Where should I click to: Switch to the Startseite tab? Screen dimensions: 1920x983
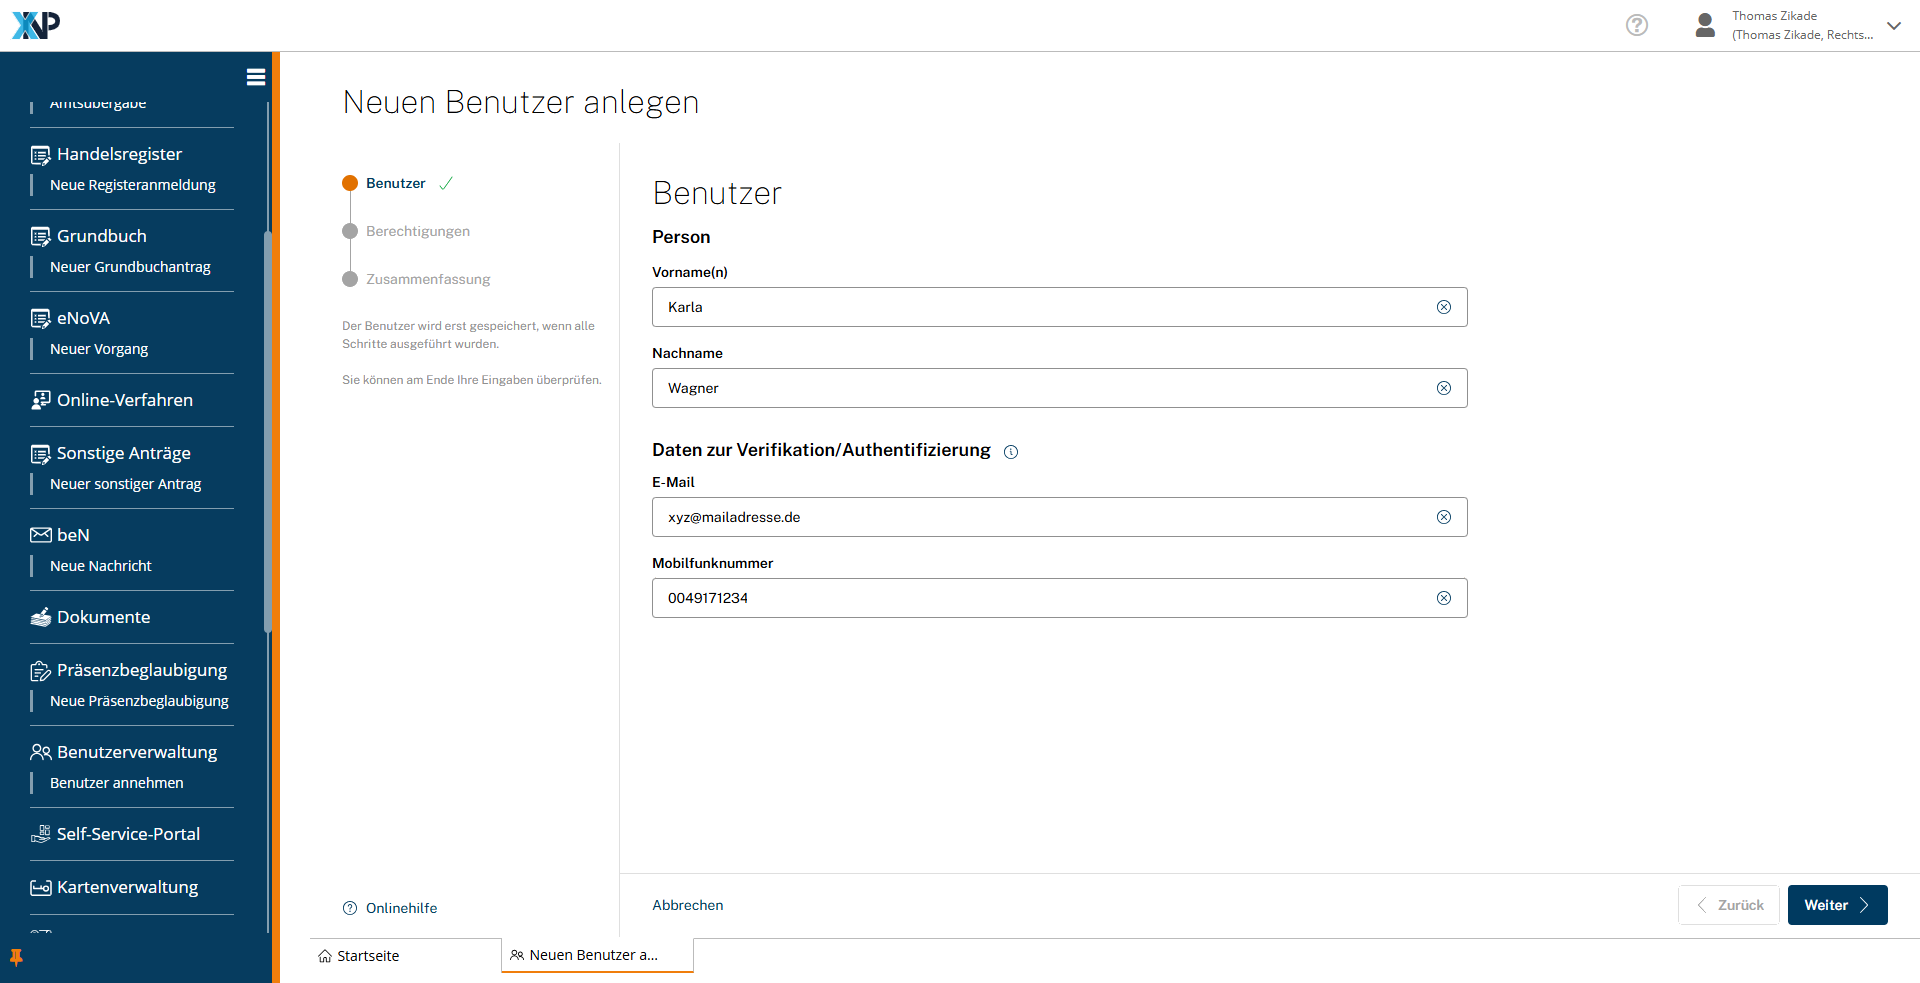367,956
